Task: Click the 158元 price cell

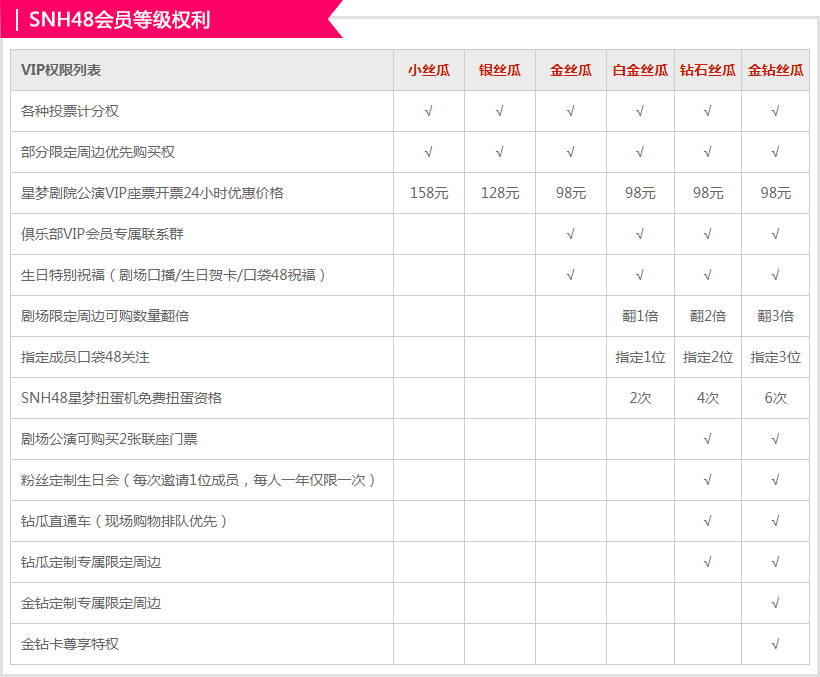Action: (x=429, y=193)
